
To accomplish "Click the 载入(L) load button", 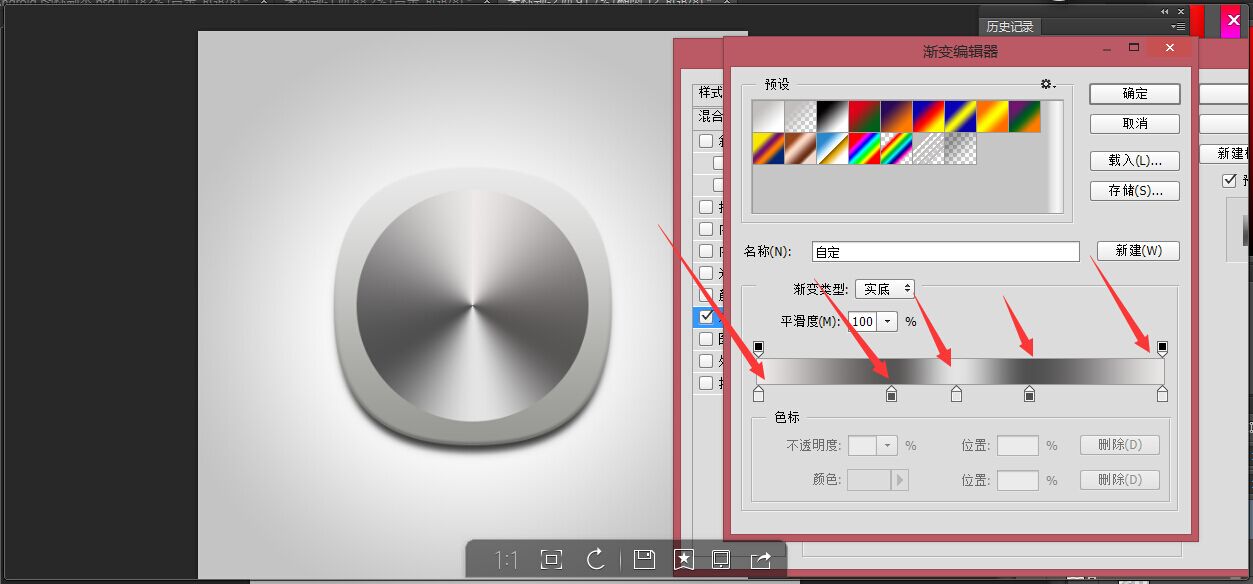I will point(1133,161).
